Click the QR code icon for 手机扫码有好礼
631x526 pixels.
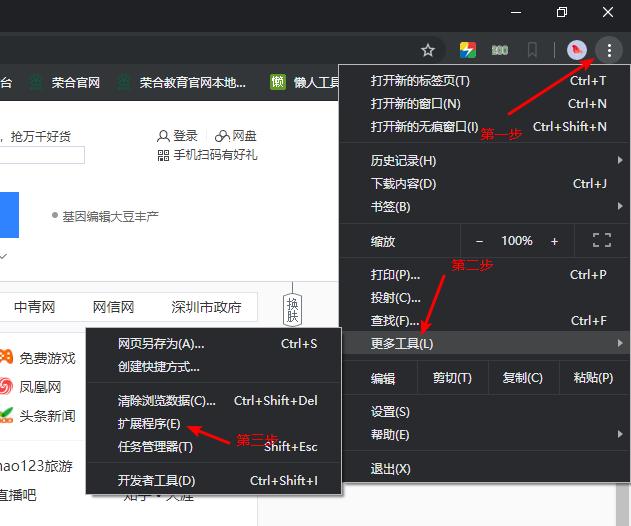coord(163,155)
